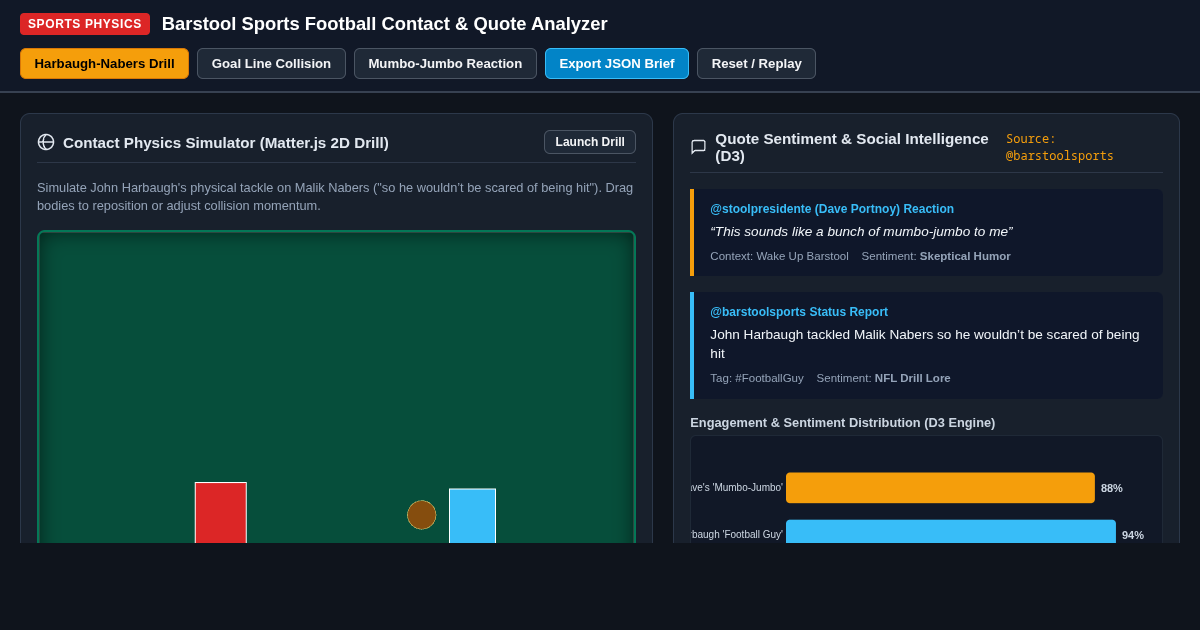Click the Reset / Replay button
Image resolution: width=1200 pixels, height=630 pixels.
point(756,64)
